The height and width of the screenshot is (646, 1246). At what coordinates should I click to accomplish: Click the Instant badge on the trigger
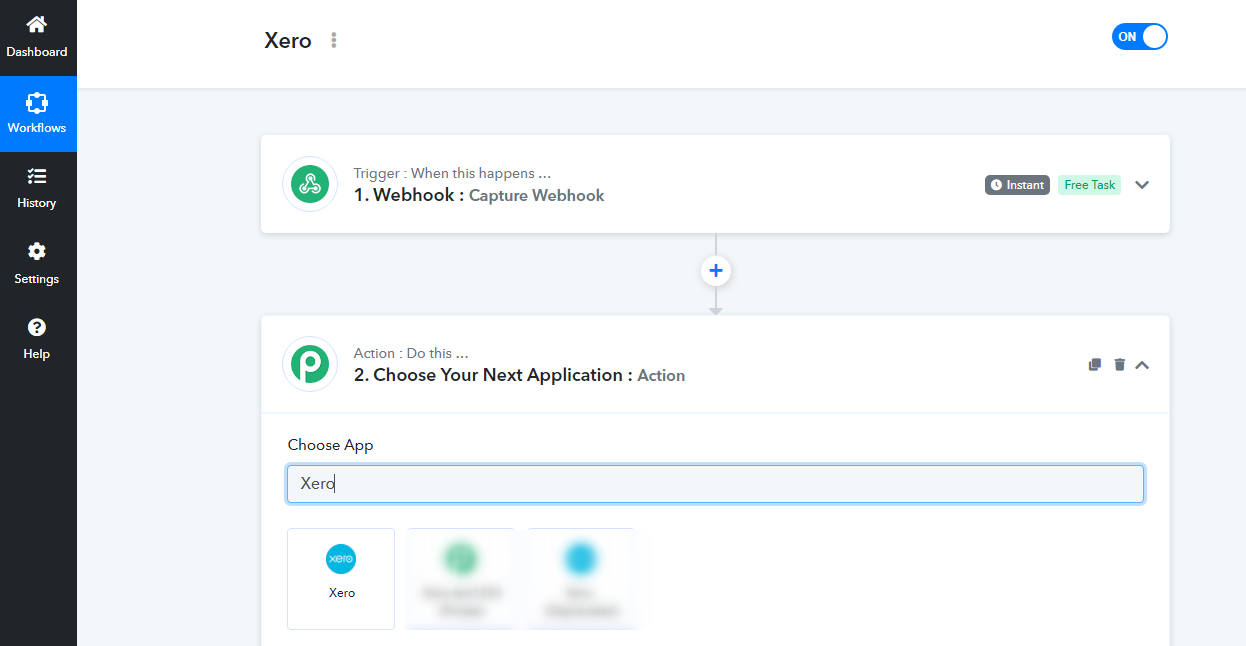point(1017,185)
